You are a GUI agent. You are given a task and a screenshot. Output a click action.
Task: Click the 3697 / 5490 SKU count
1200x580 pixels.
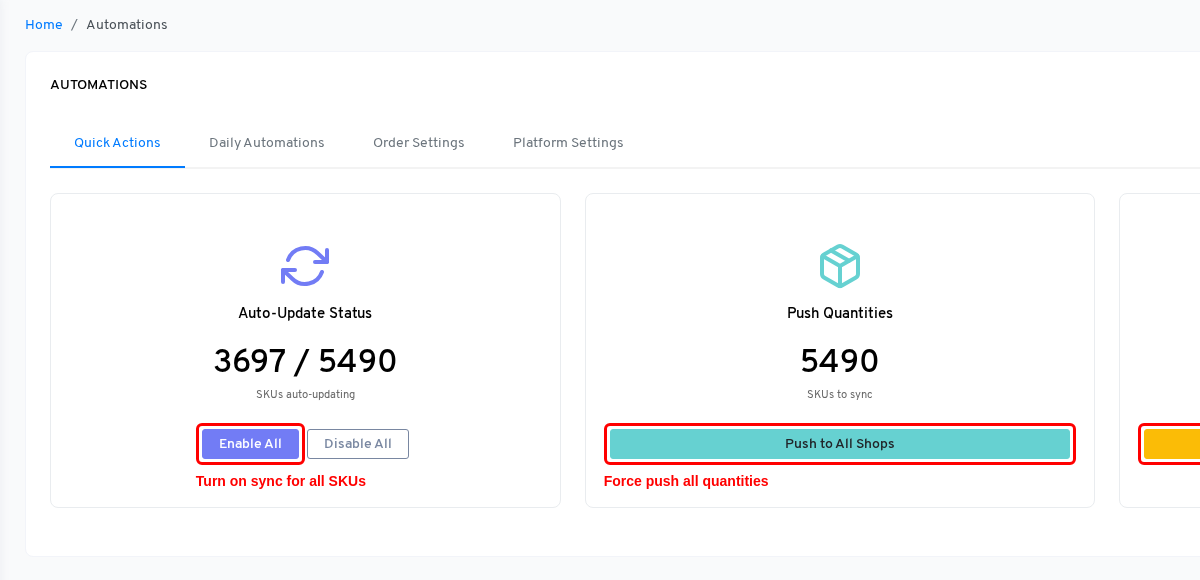click(x=305, y=361)
